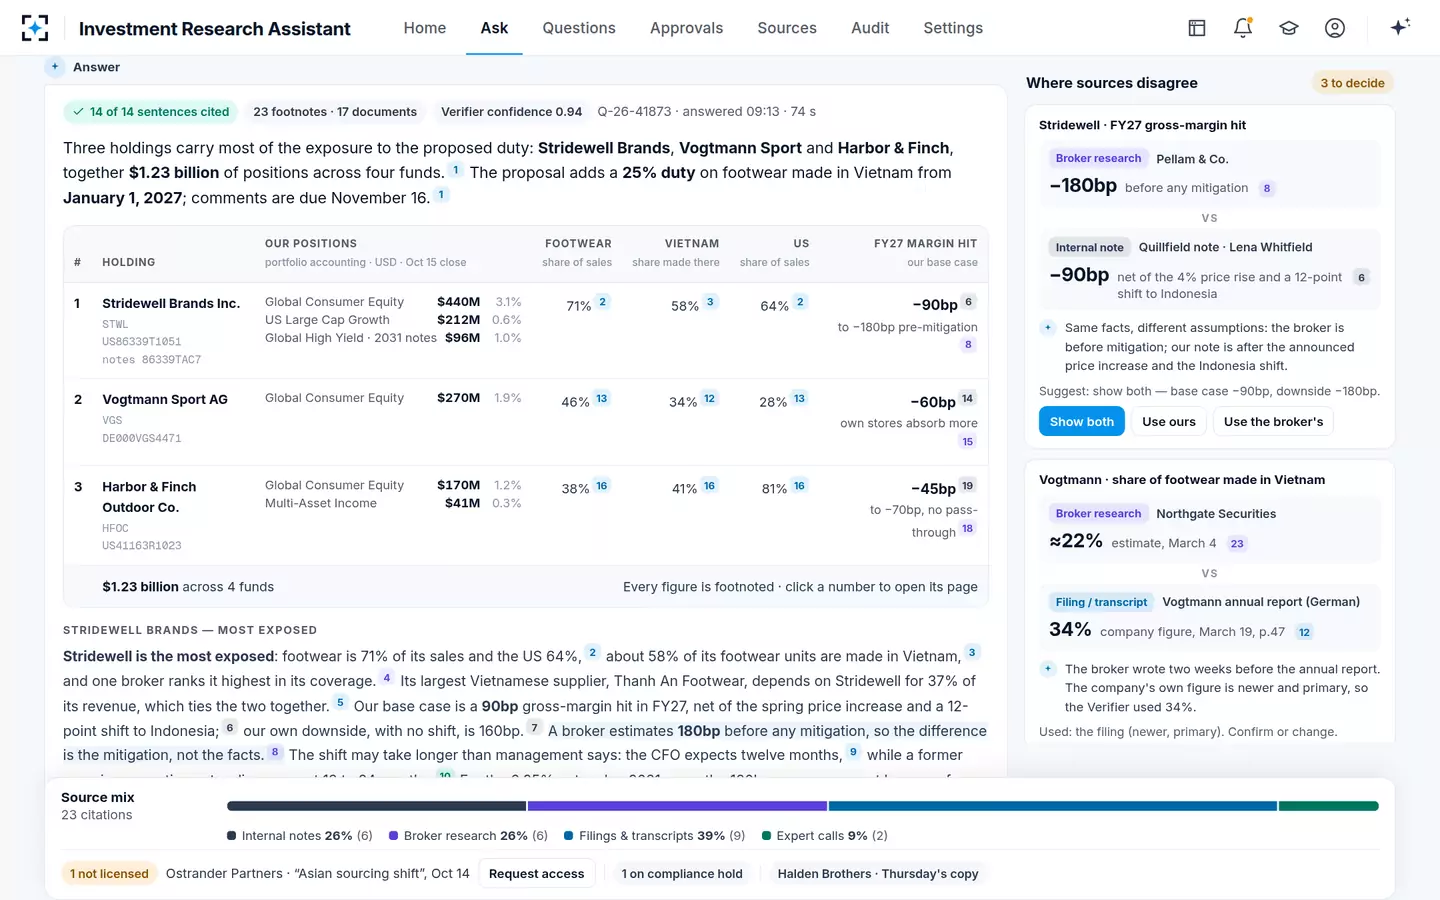Screen dimensions: 1440x900
Task: Open the Settings tab
Action: pyautogui.click(x=953, y=28)
